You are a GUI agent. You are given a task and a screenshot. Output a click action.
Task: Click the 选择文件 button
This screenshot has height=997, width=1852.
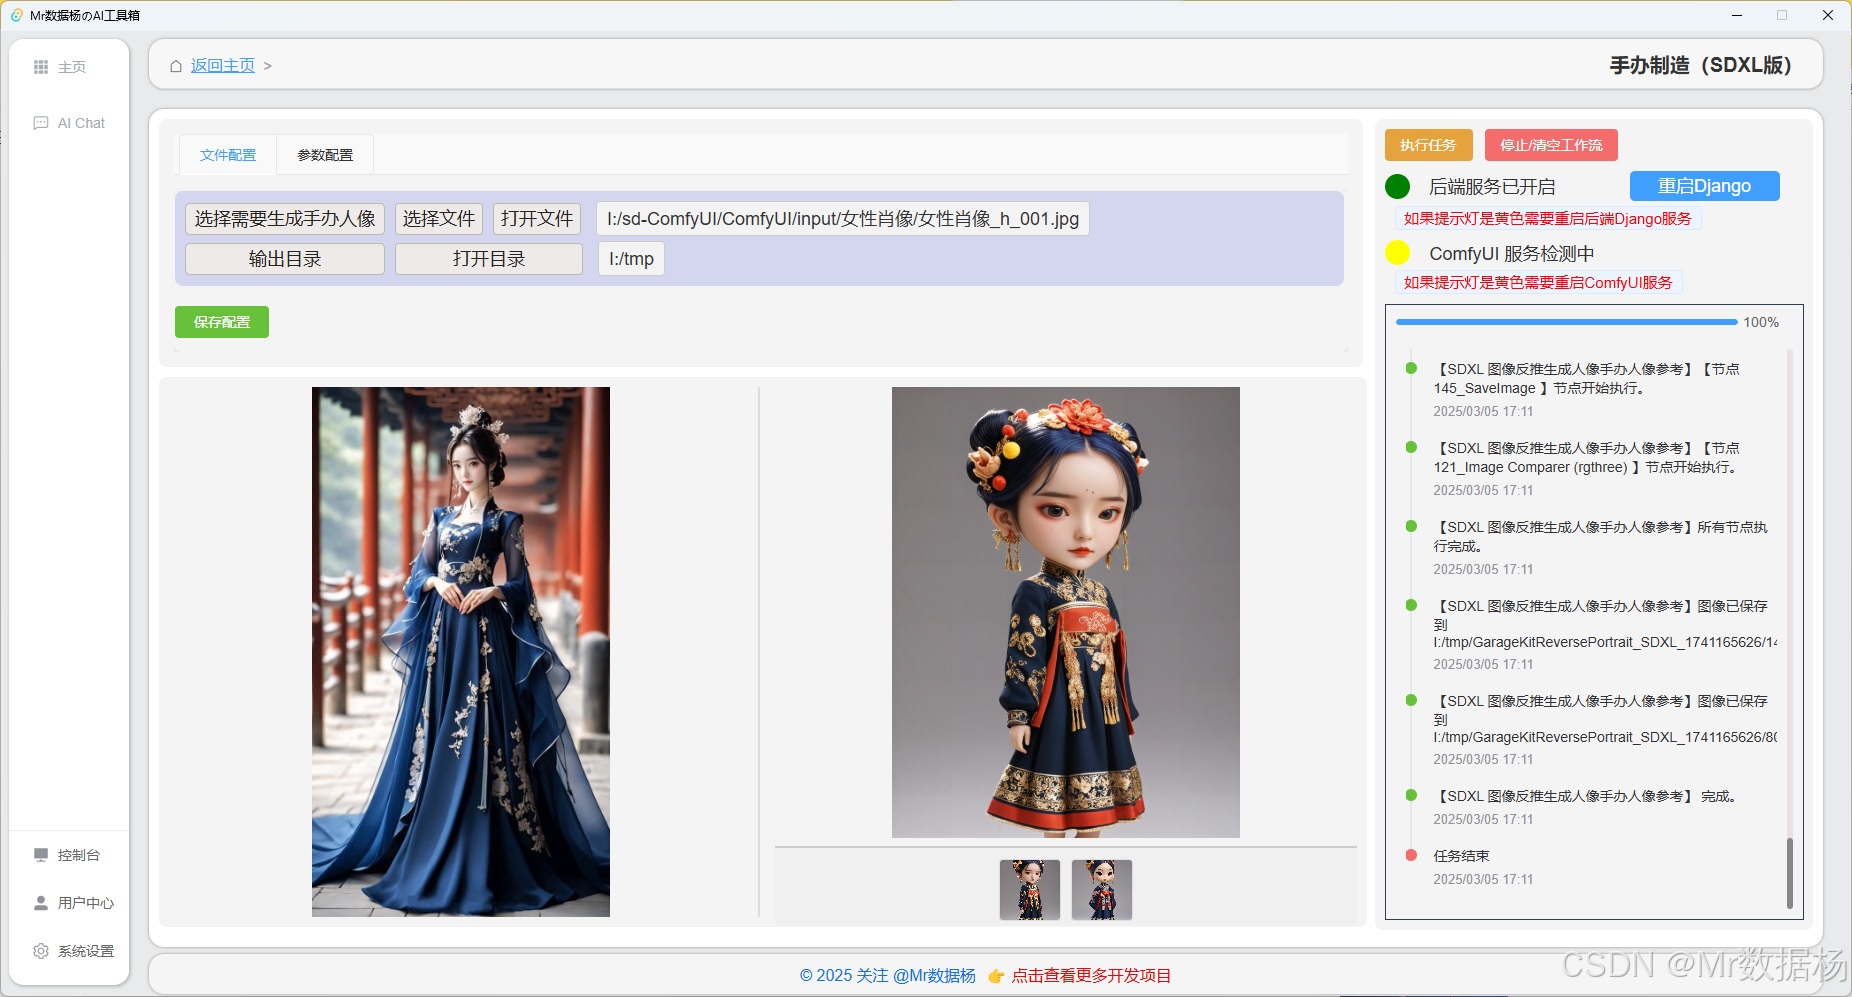pyautogui.click(x=439, y=219)
